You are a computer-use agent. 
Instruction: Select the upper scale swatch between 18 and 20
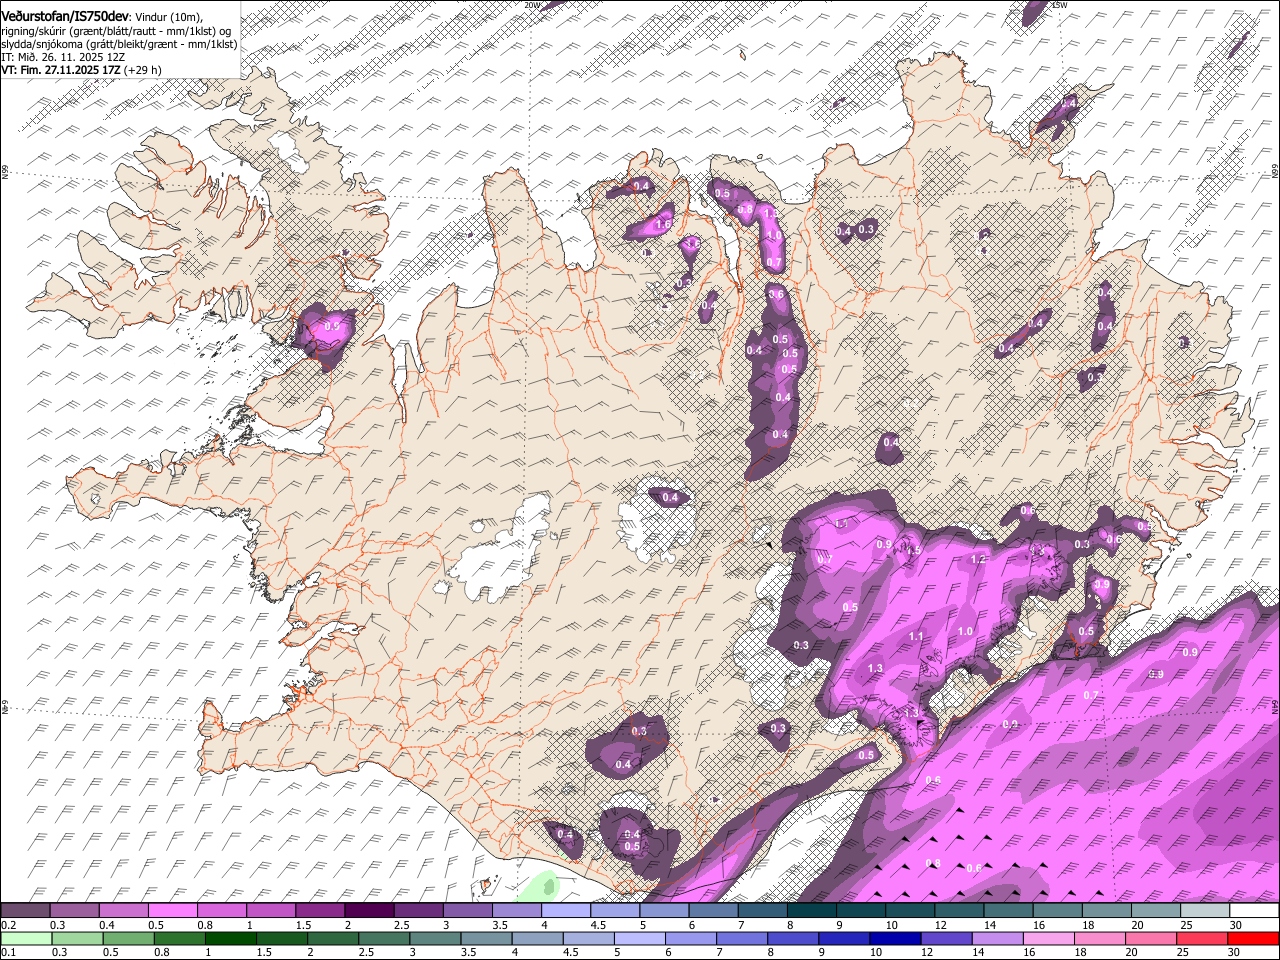point(1106,911)
